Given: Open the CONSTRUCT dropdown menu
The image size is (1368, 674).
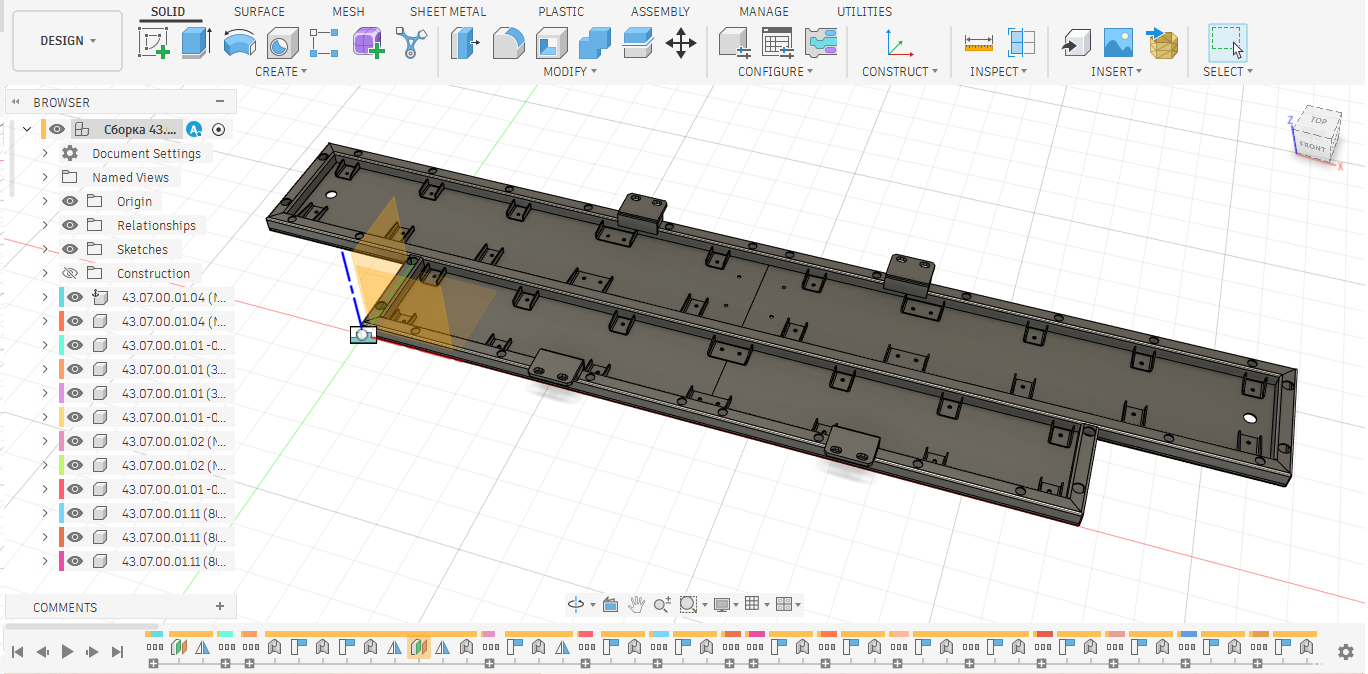Looking at the screenshot, I should point(900,72).
